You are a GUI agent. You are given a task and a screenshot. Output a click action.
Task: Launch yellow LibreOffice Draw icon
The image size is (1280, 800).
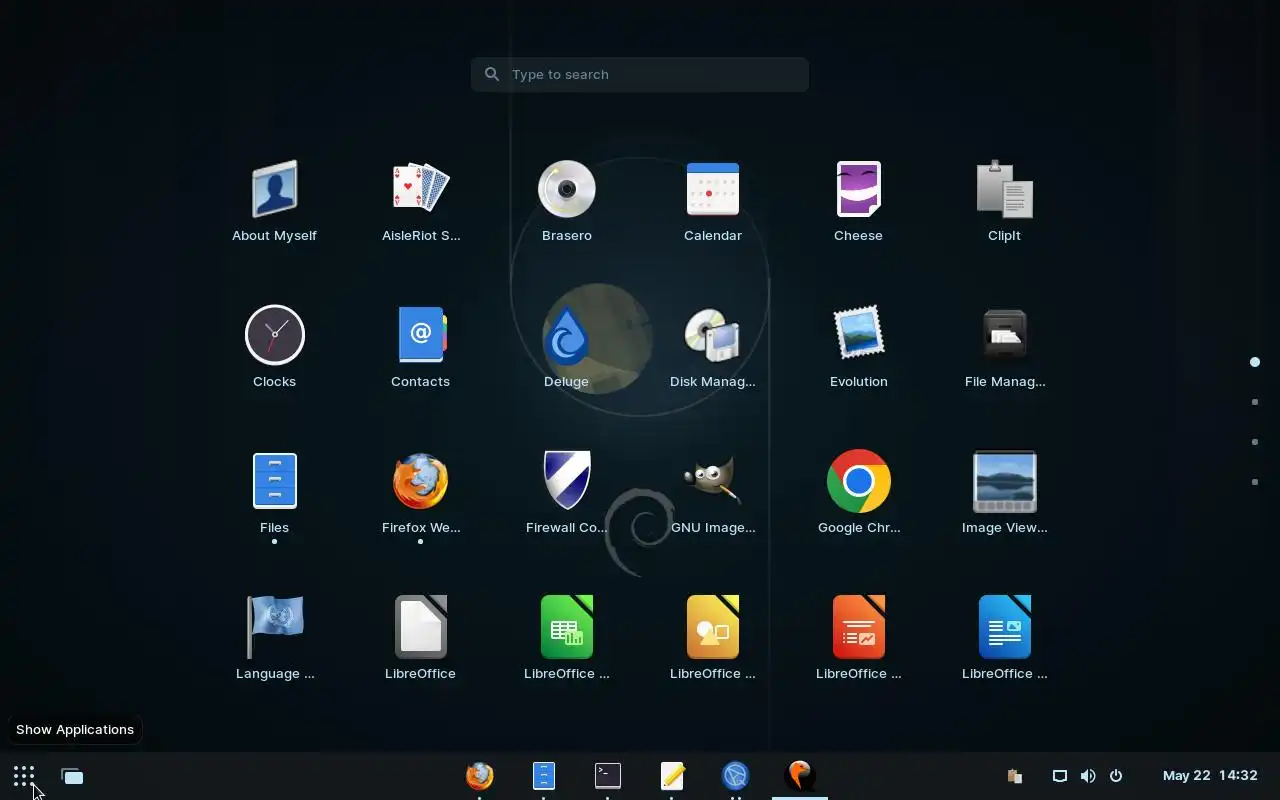[x=712, y=627]
